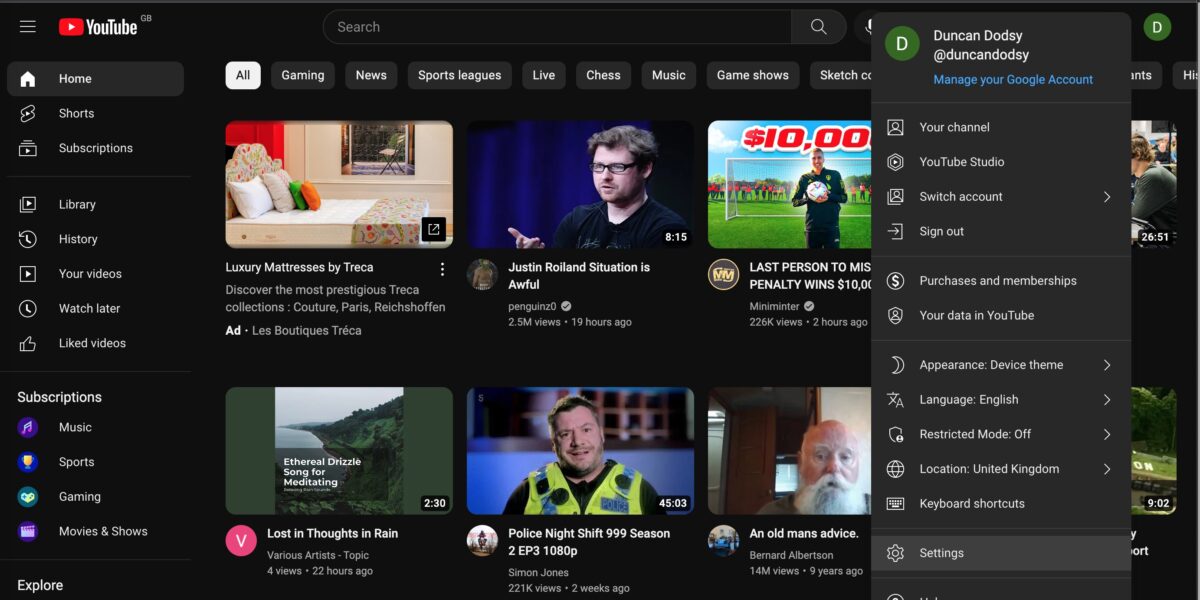Open An old mans advice thumbnail
The image size is (1200, 600).
[790, 451]
